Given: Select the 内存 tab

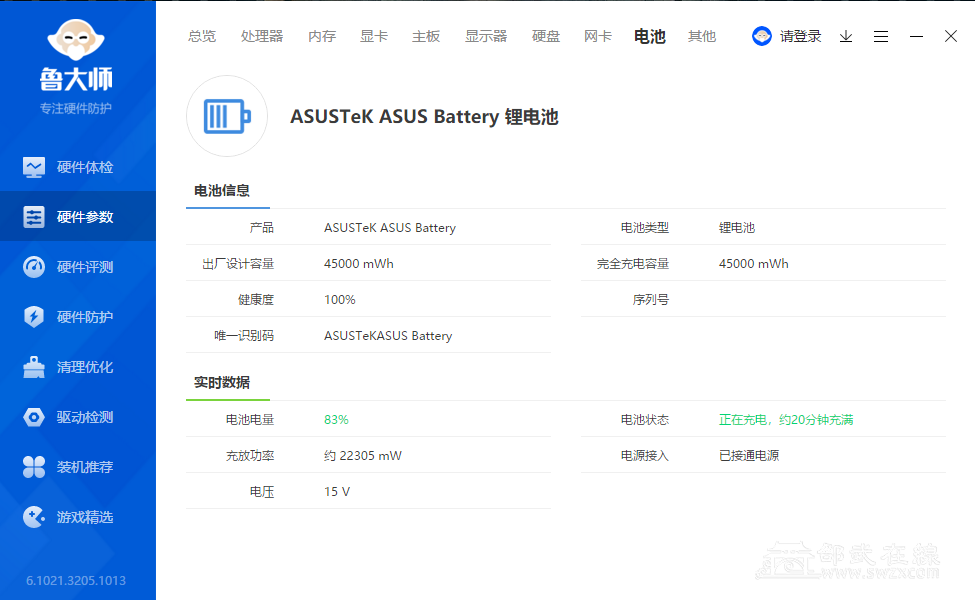Looking at the screenshot, I should point(322,36).
